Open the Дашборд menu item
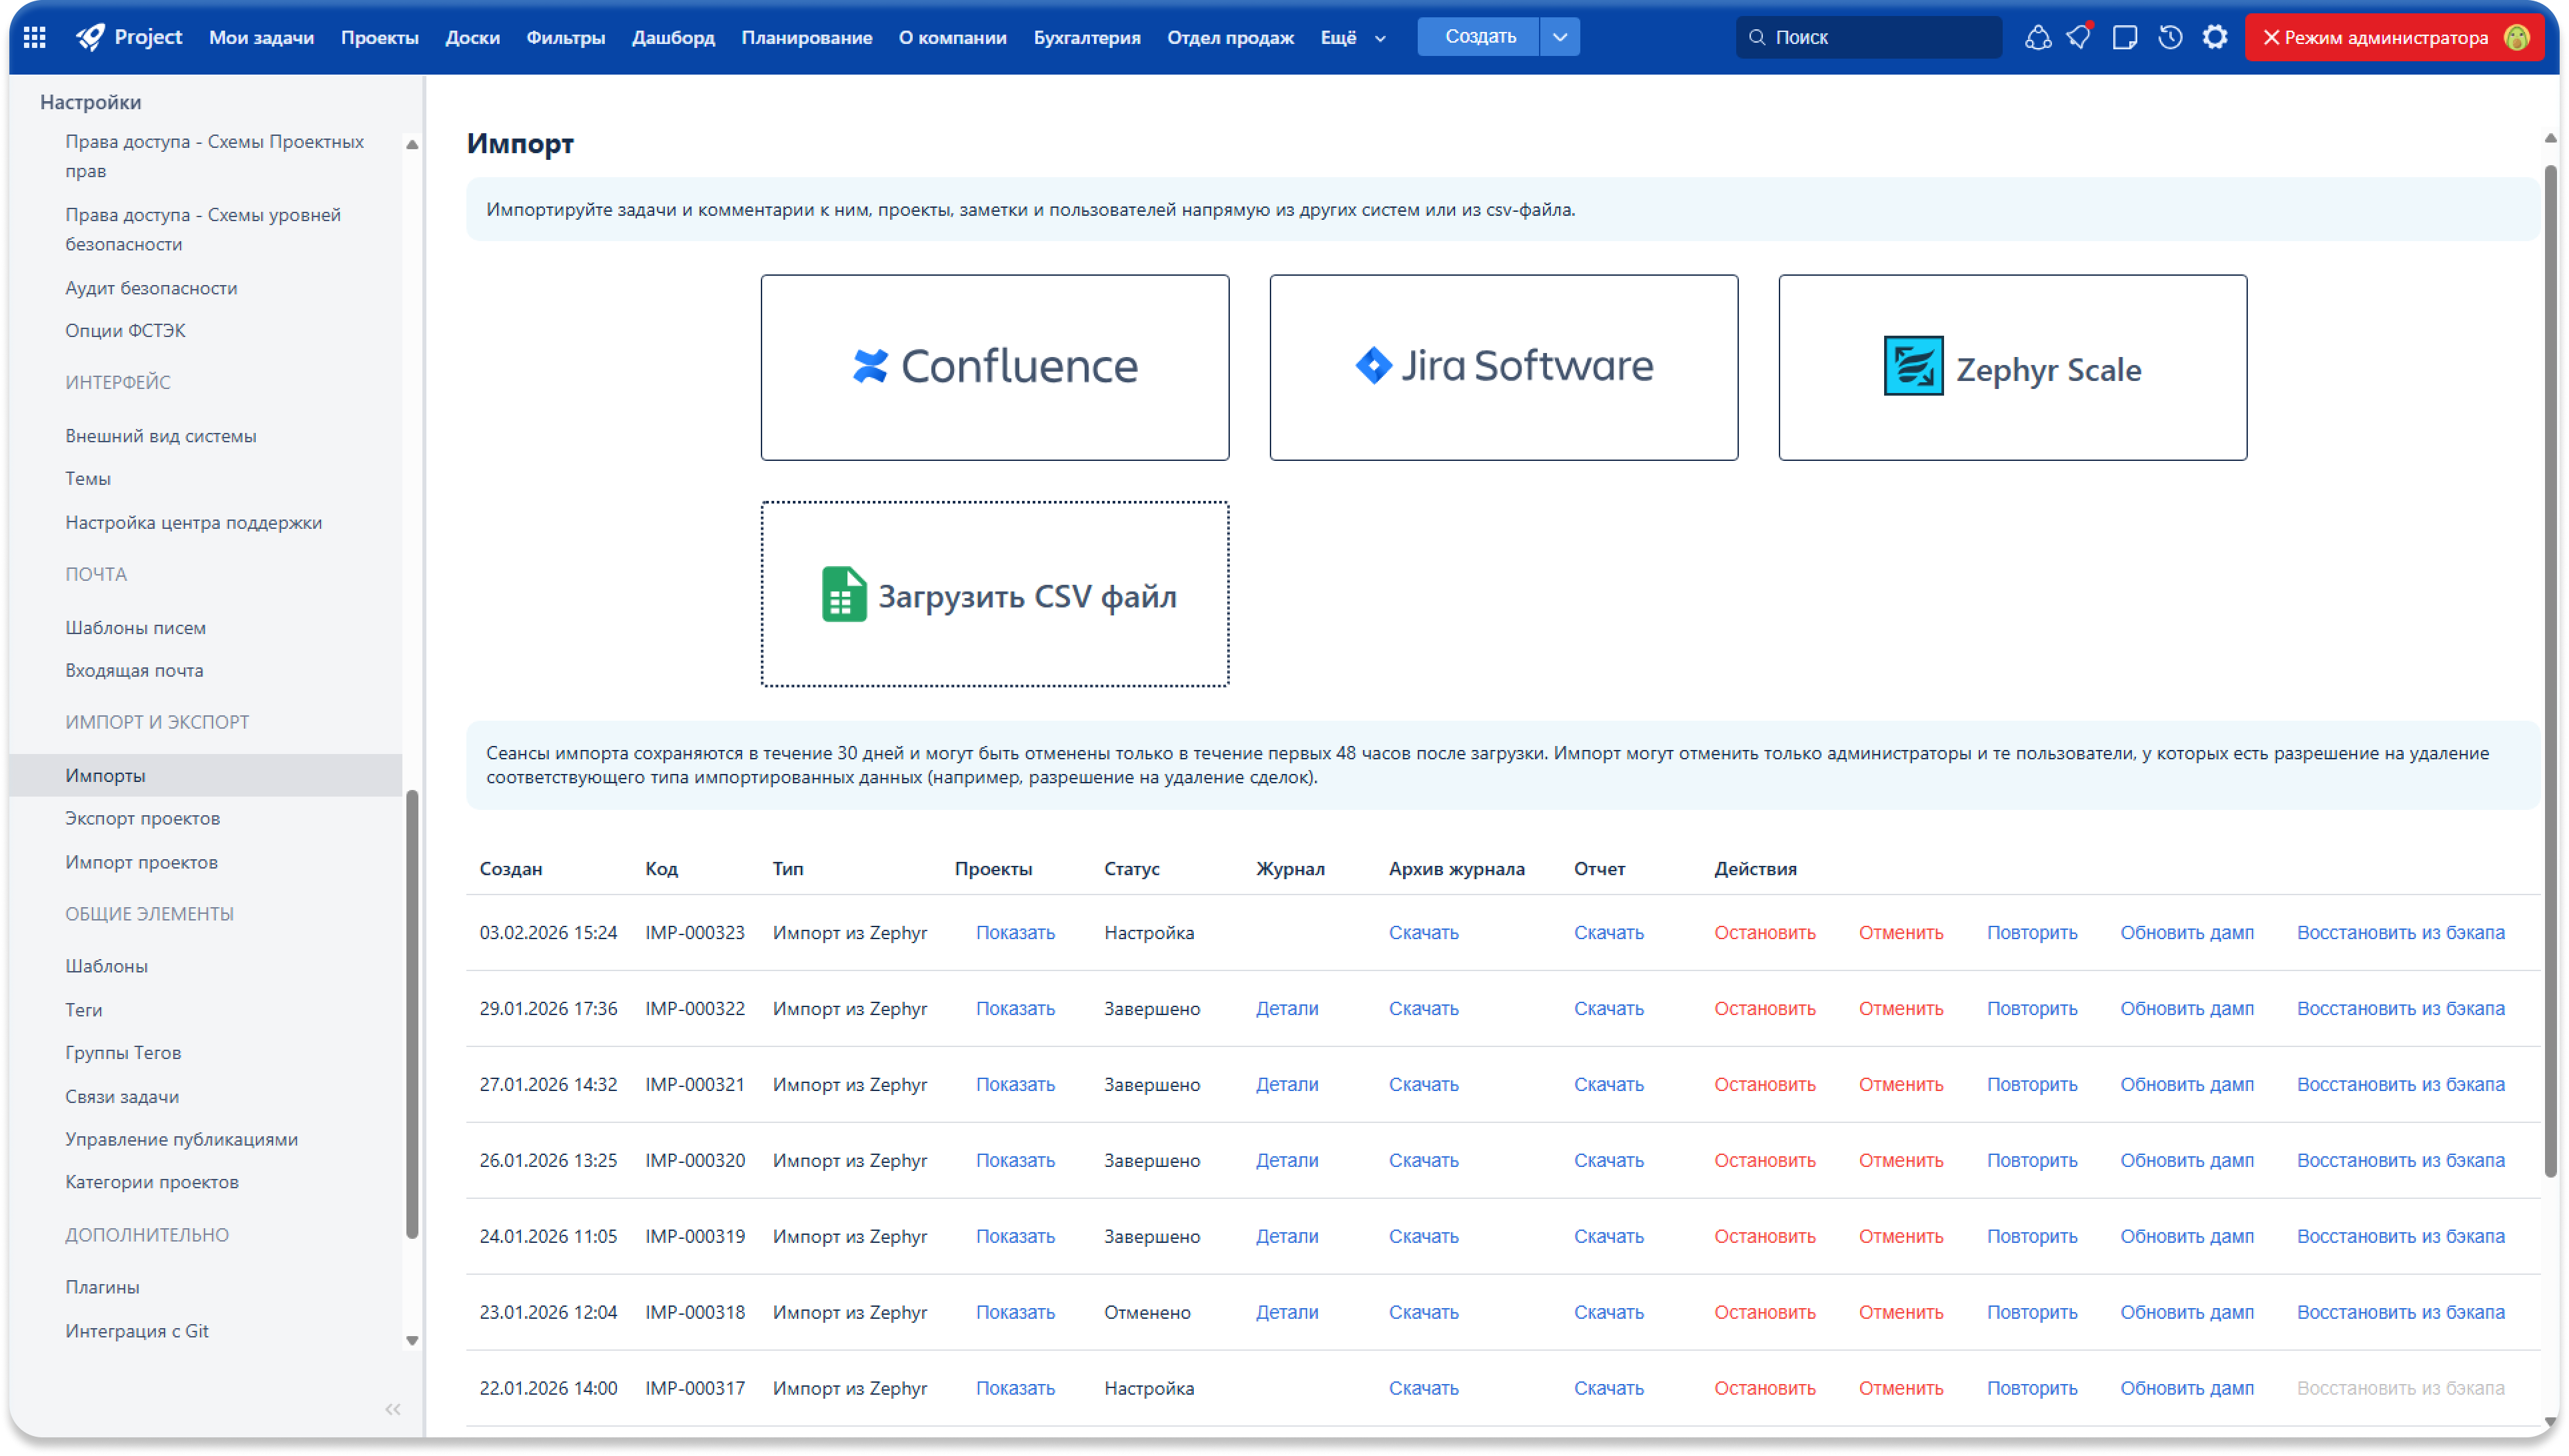This screenshot has height=1456, width=2569. [x=673, y=37]
